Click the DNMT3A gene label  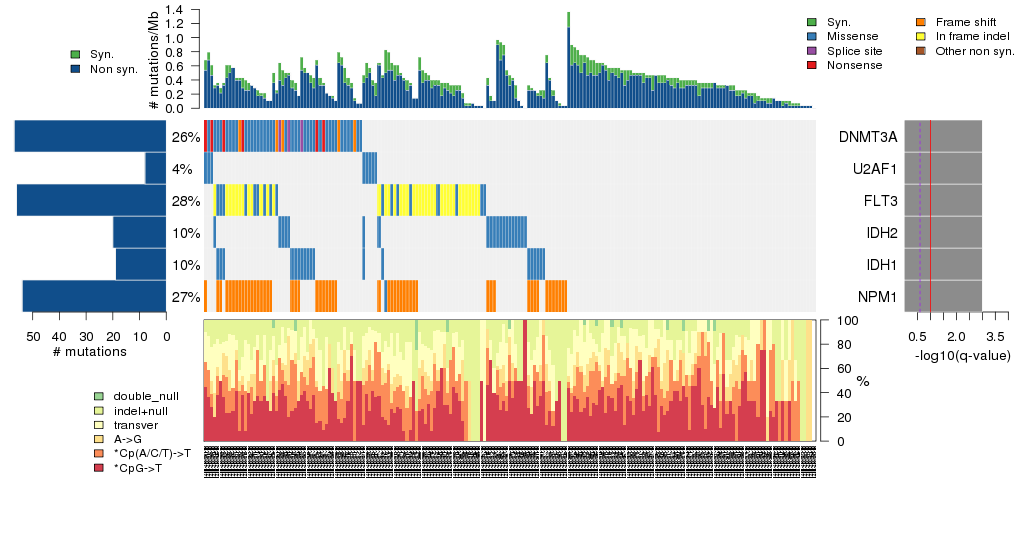(868, 137)
